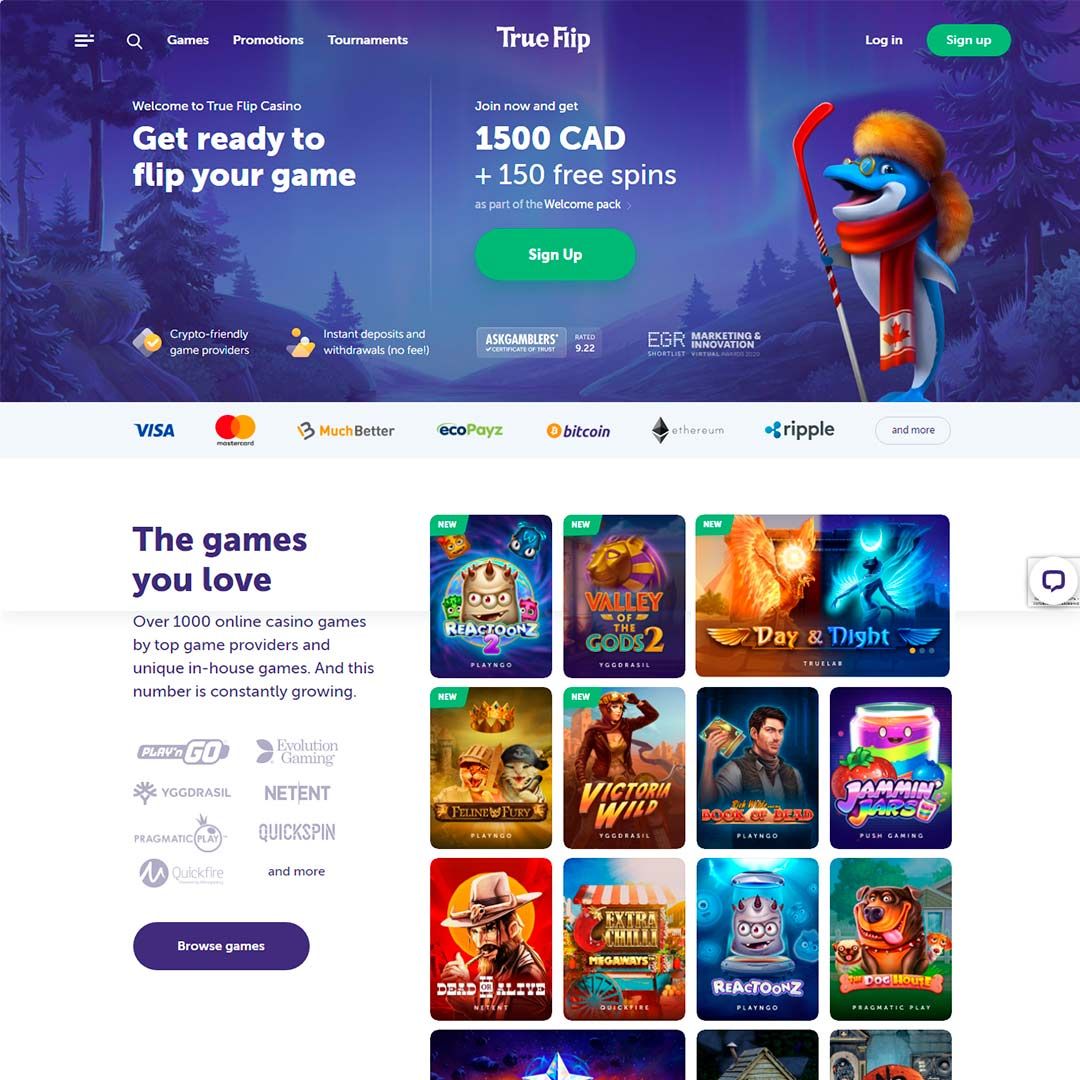This screenshot has height=1080, width=1080.
Task: Open the Games menu item
Action: pyautogui.click(x=187, y=40)
